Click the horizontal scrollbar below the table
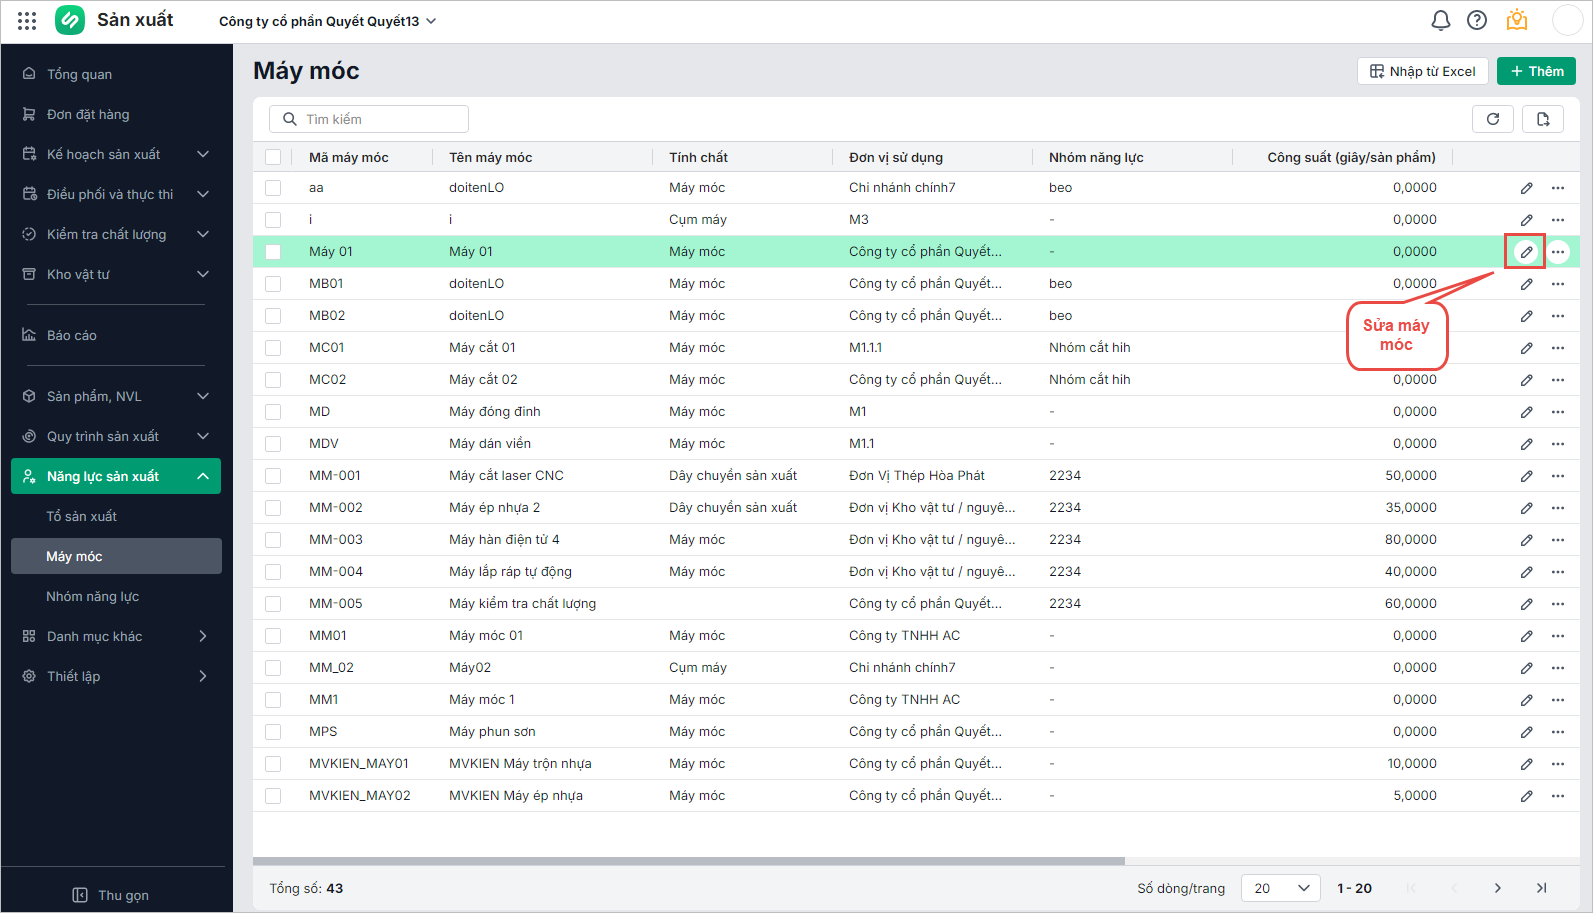Viewport: 1593px width, 913px height. (688, 860)
